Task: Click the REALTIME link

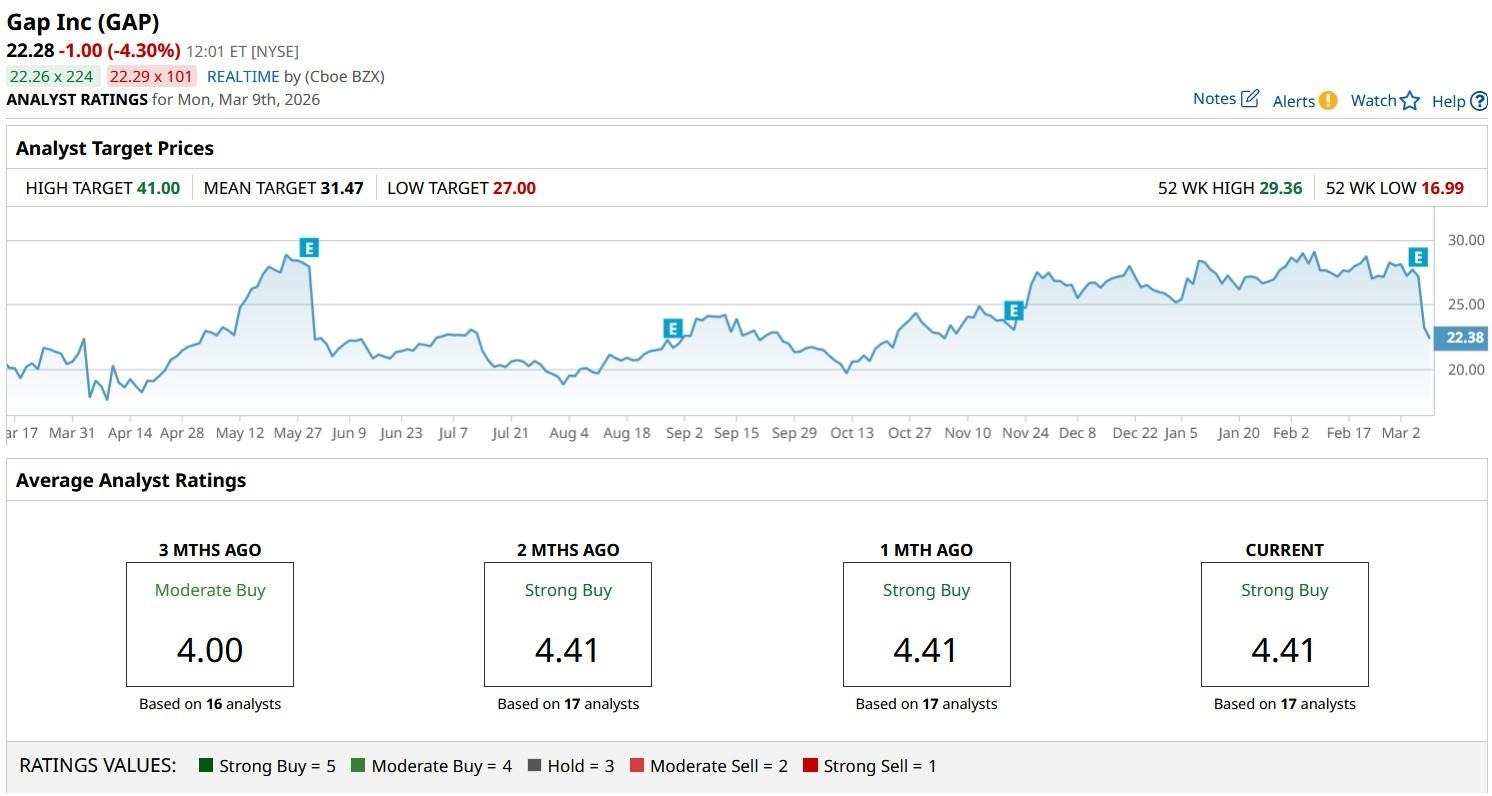Action: [241, 76]
